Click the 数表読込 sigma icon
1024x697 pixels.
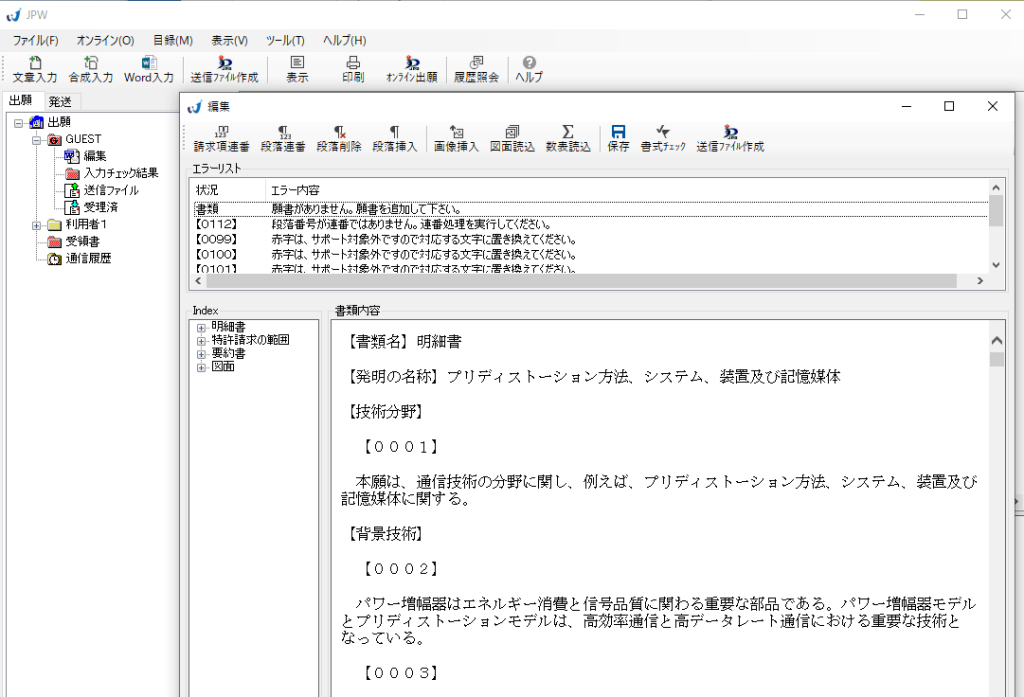tap(567, 138)
